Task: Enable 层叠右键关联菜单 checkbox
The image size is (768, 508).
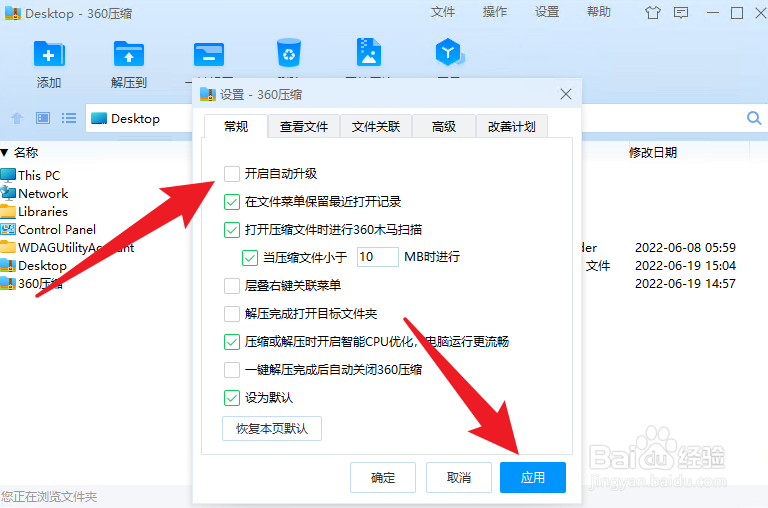Action: [x=232, y=286]
